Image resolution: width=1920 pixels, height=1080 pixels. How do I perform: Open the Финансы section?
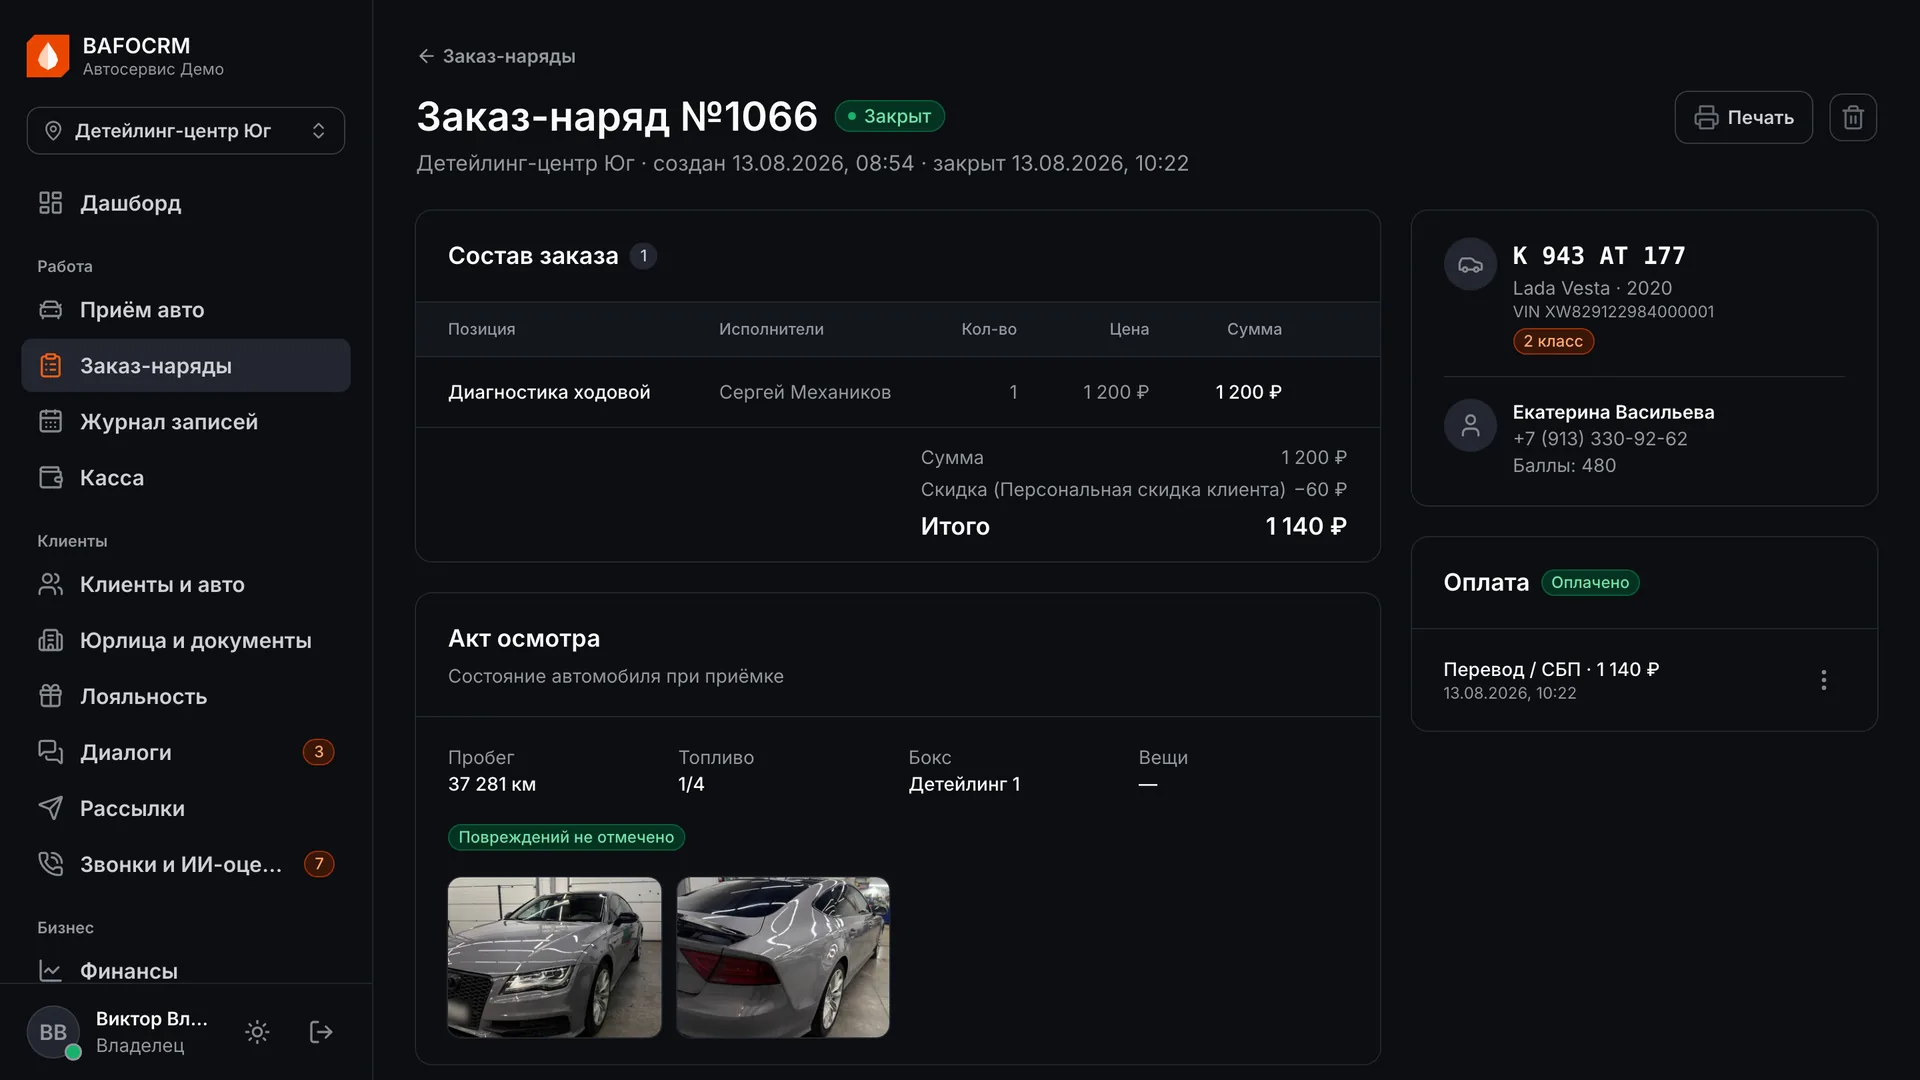click(186, 972)
